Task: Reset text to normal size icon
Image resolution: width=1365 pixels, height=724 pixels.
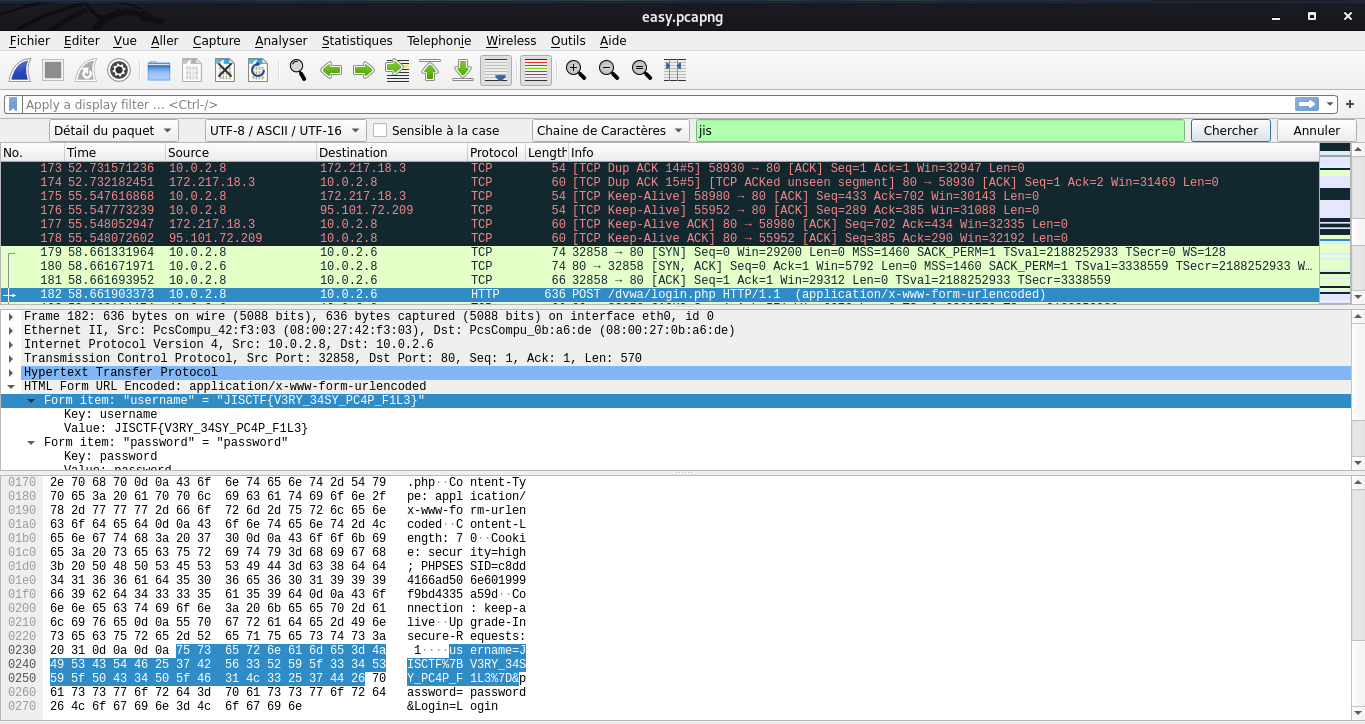Action: (641, 70)
